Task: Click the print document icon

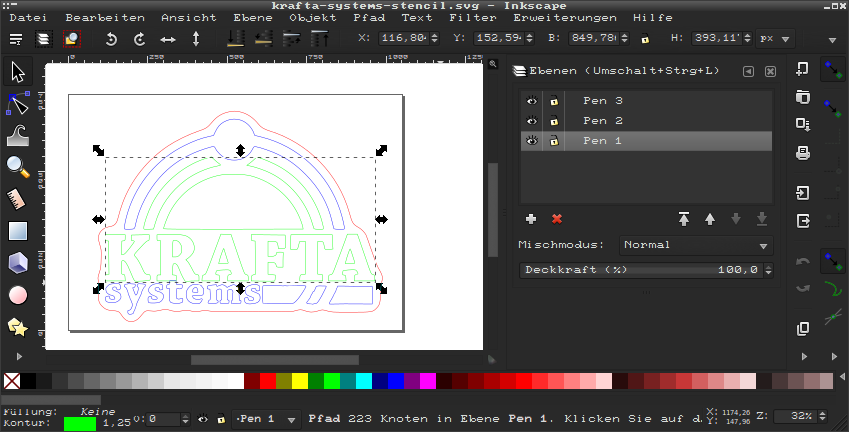Action: point(802,153)
